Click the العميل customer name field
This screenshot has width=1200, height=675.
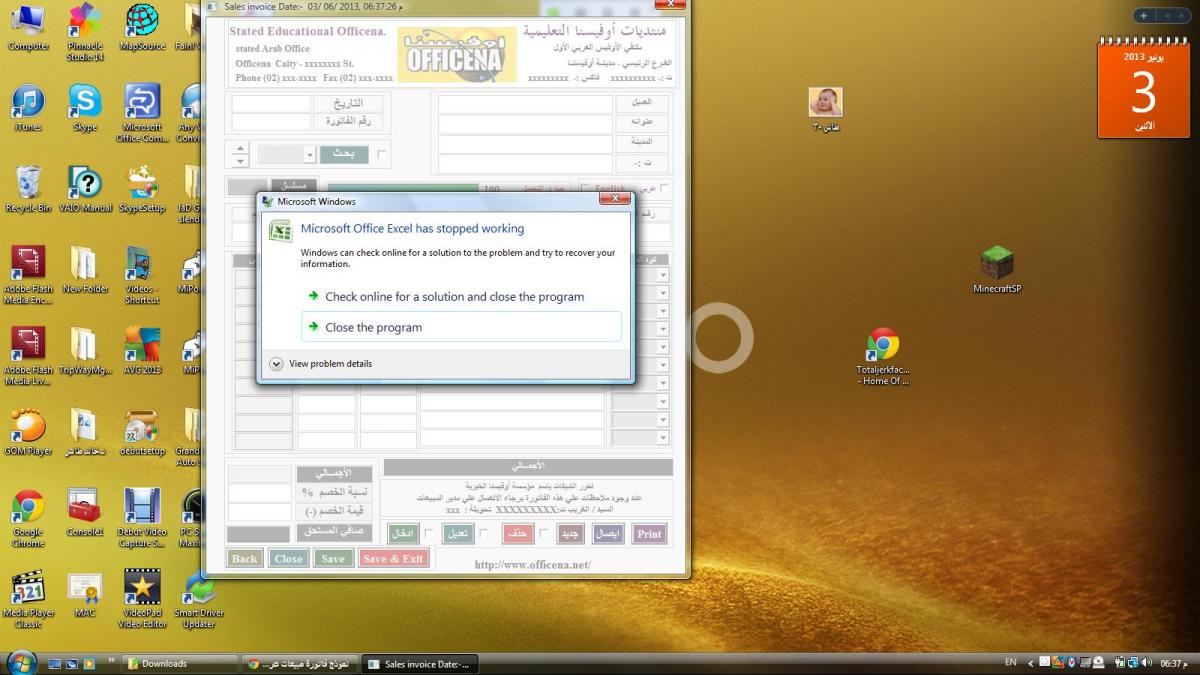[x=525, y=104]
